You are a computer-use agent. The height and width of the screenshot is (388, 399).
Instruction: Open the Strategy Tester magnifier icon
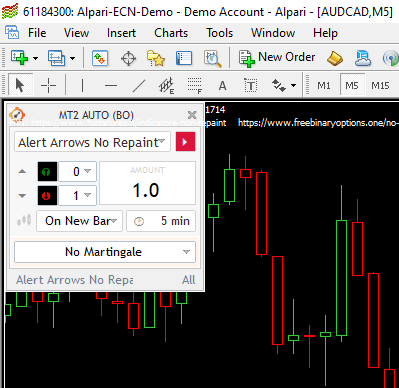click(x=212, y=59)
